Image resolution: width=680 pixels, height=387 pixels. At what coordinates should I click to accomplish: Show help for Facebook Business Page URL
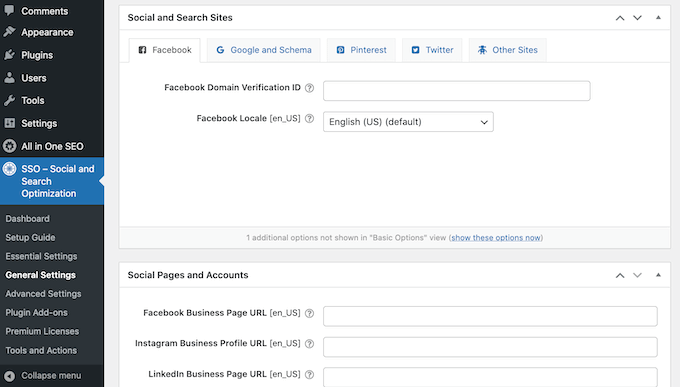pos(309,313)
